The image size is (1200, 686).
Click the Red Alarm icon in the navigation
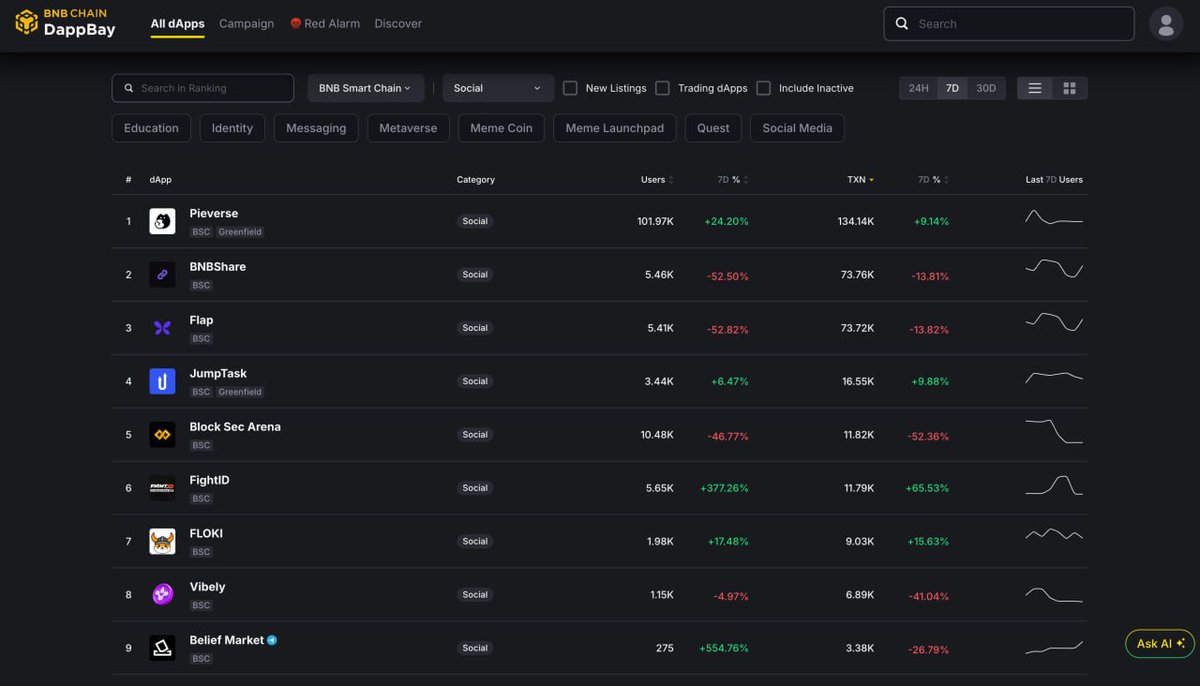point(296,23)
